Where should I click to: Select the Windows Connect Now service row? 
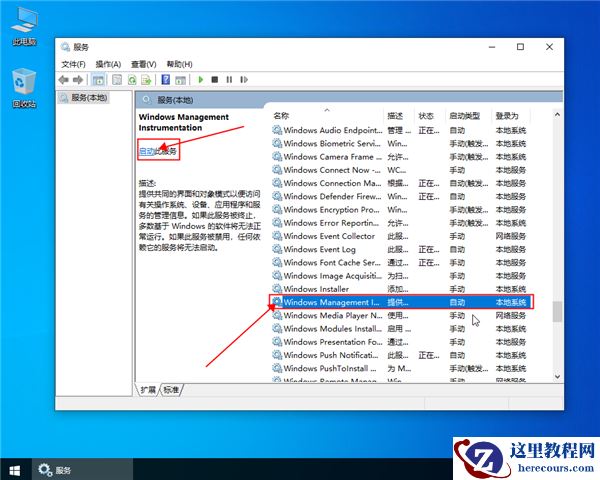pos(401,170)
